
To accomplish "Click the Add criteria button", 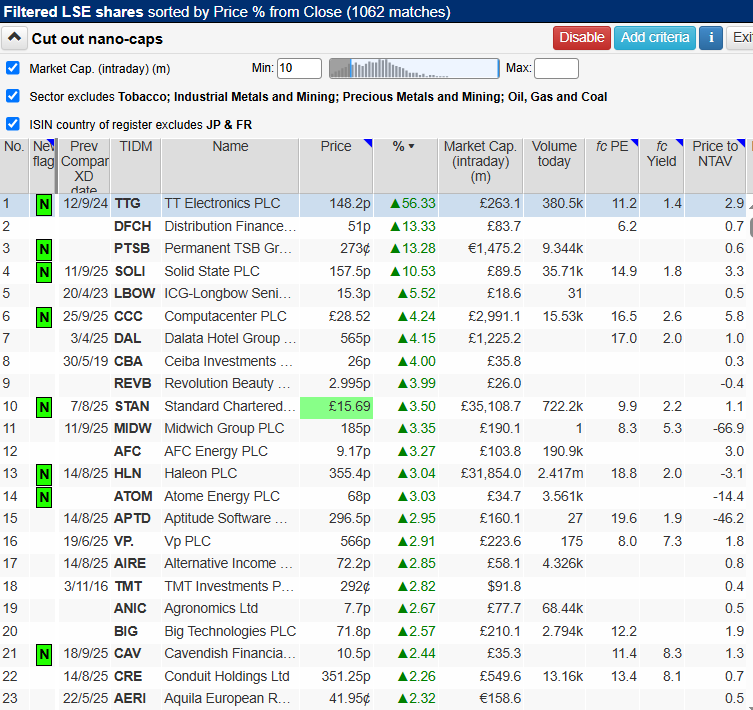I will pos(655,38).
